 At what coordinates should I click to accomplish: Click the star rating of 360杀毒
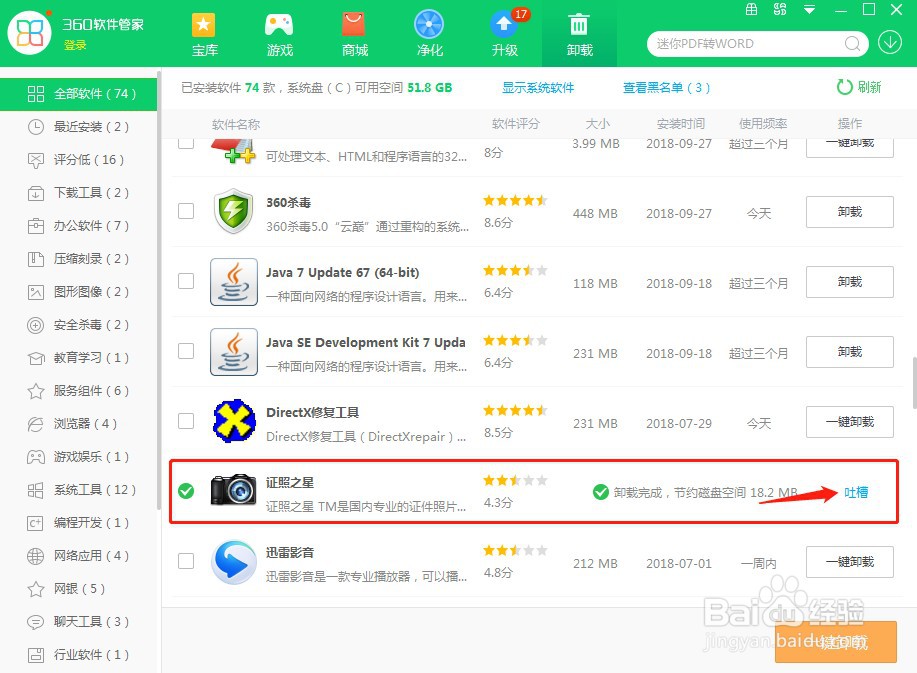[x=515, y=201]
